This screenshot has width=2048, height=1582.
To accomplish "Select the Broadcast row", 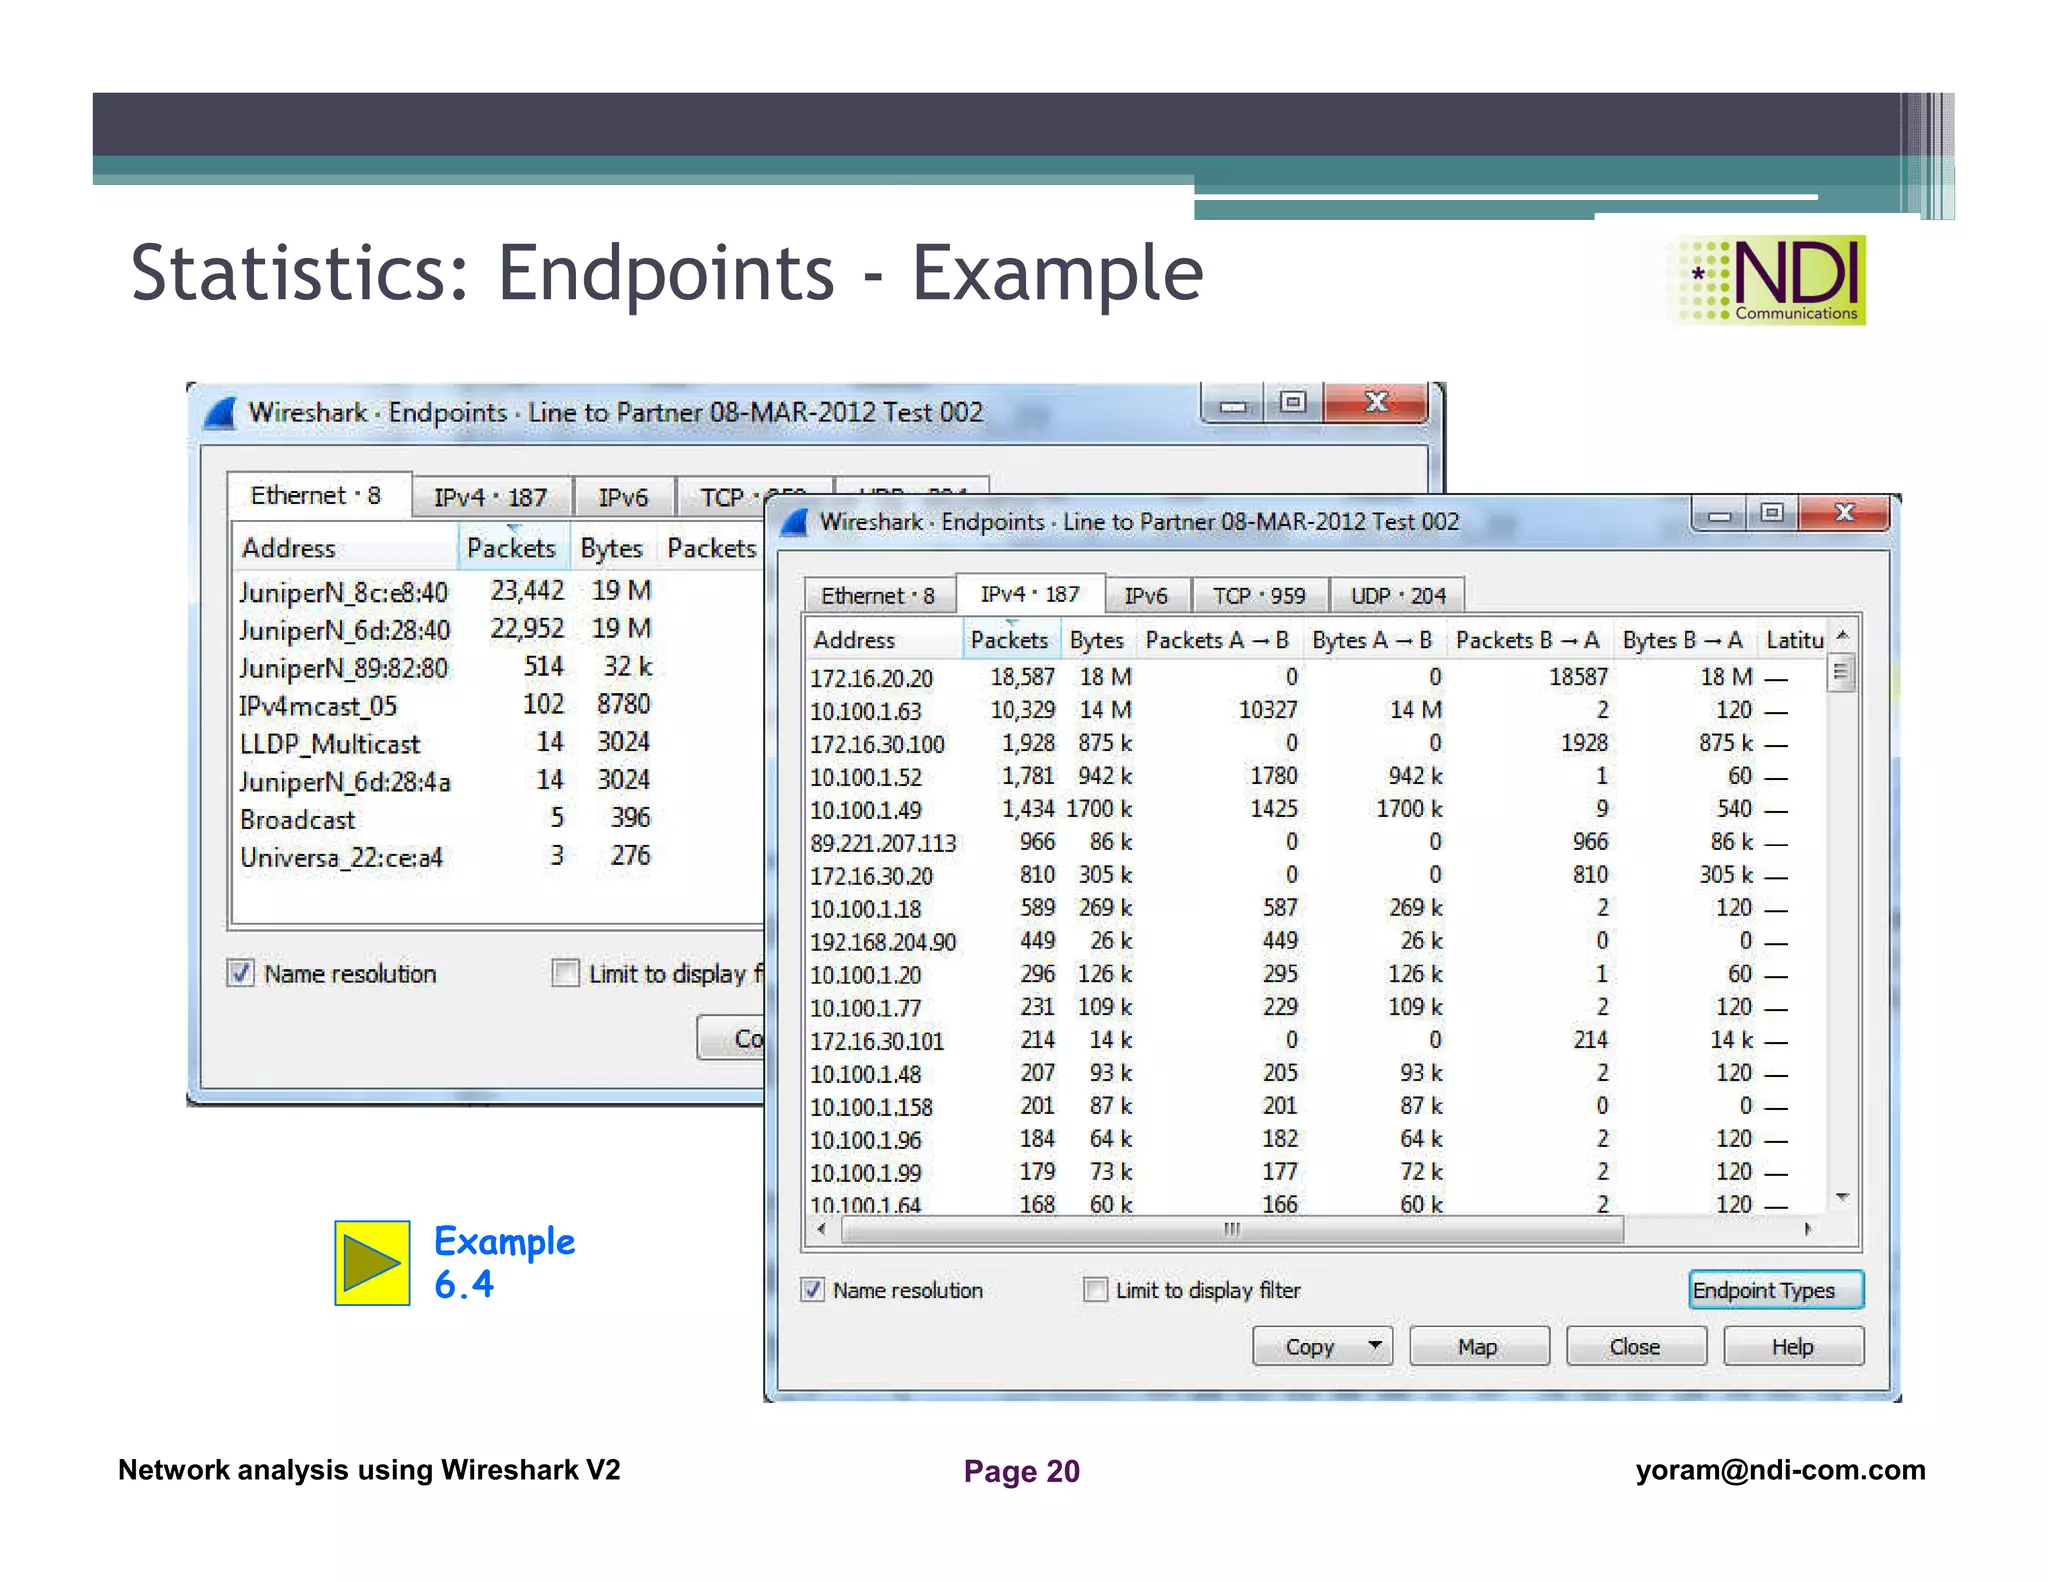I will click(498, 819).
